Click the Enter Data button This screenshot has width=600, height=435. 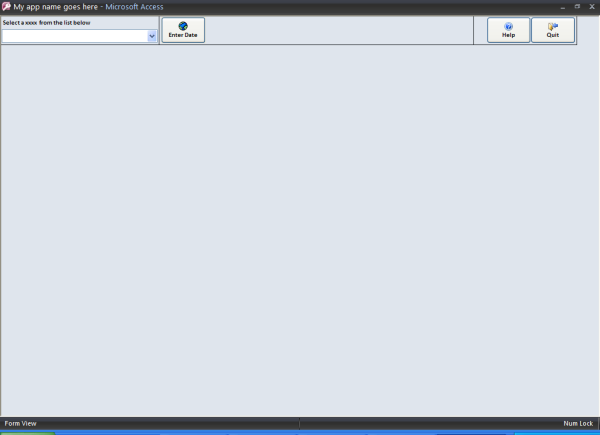[183, 30]
